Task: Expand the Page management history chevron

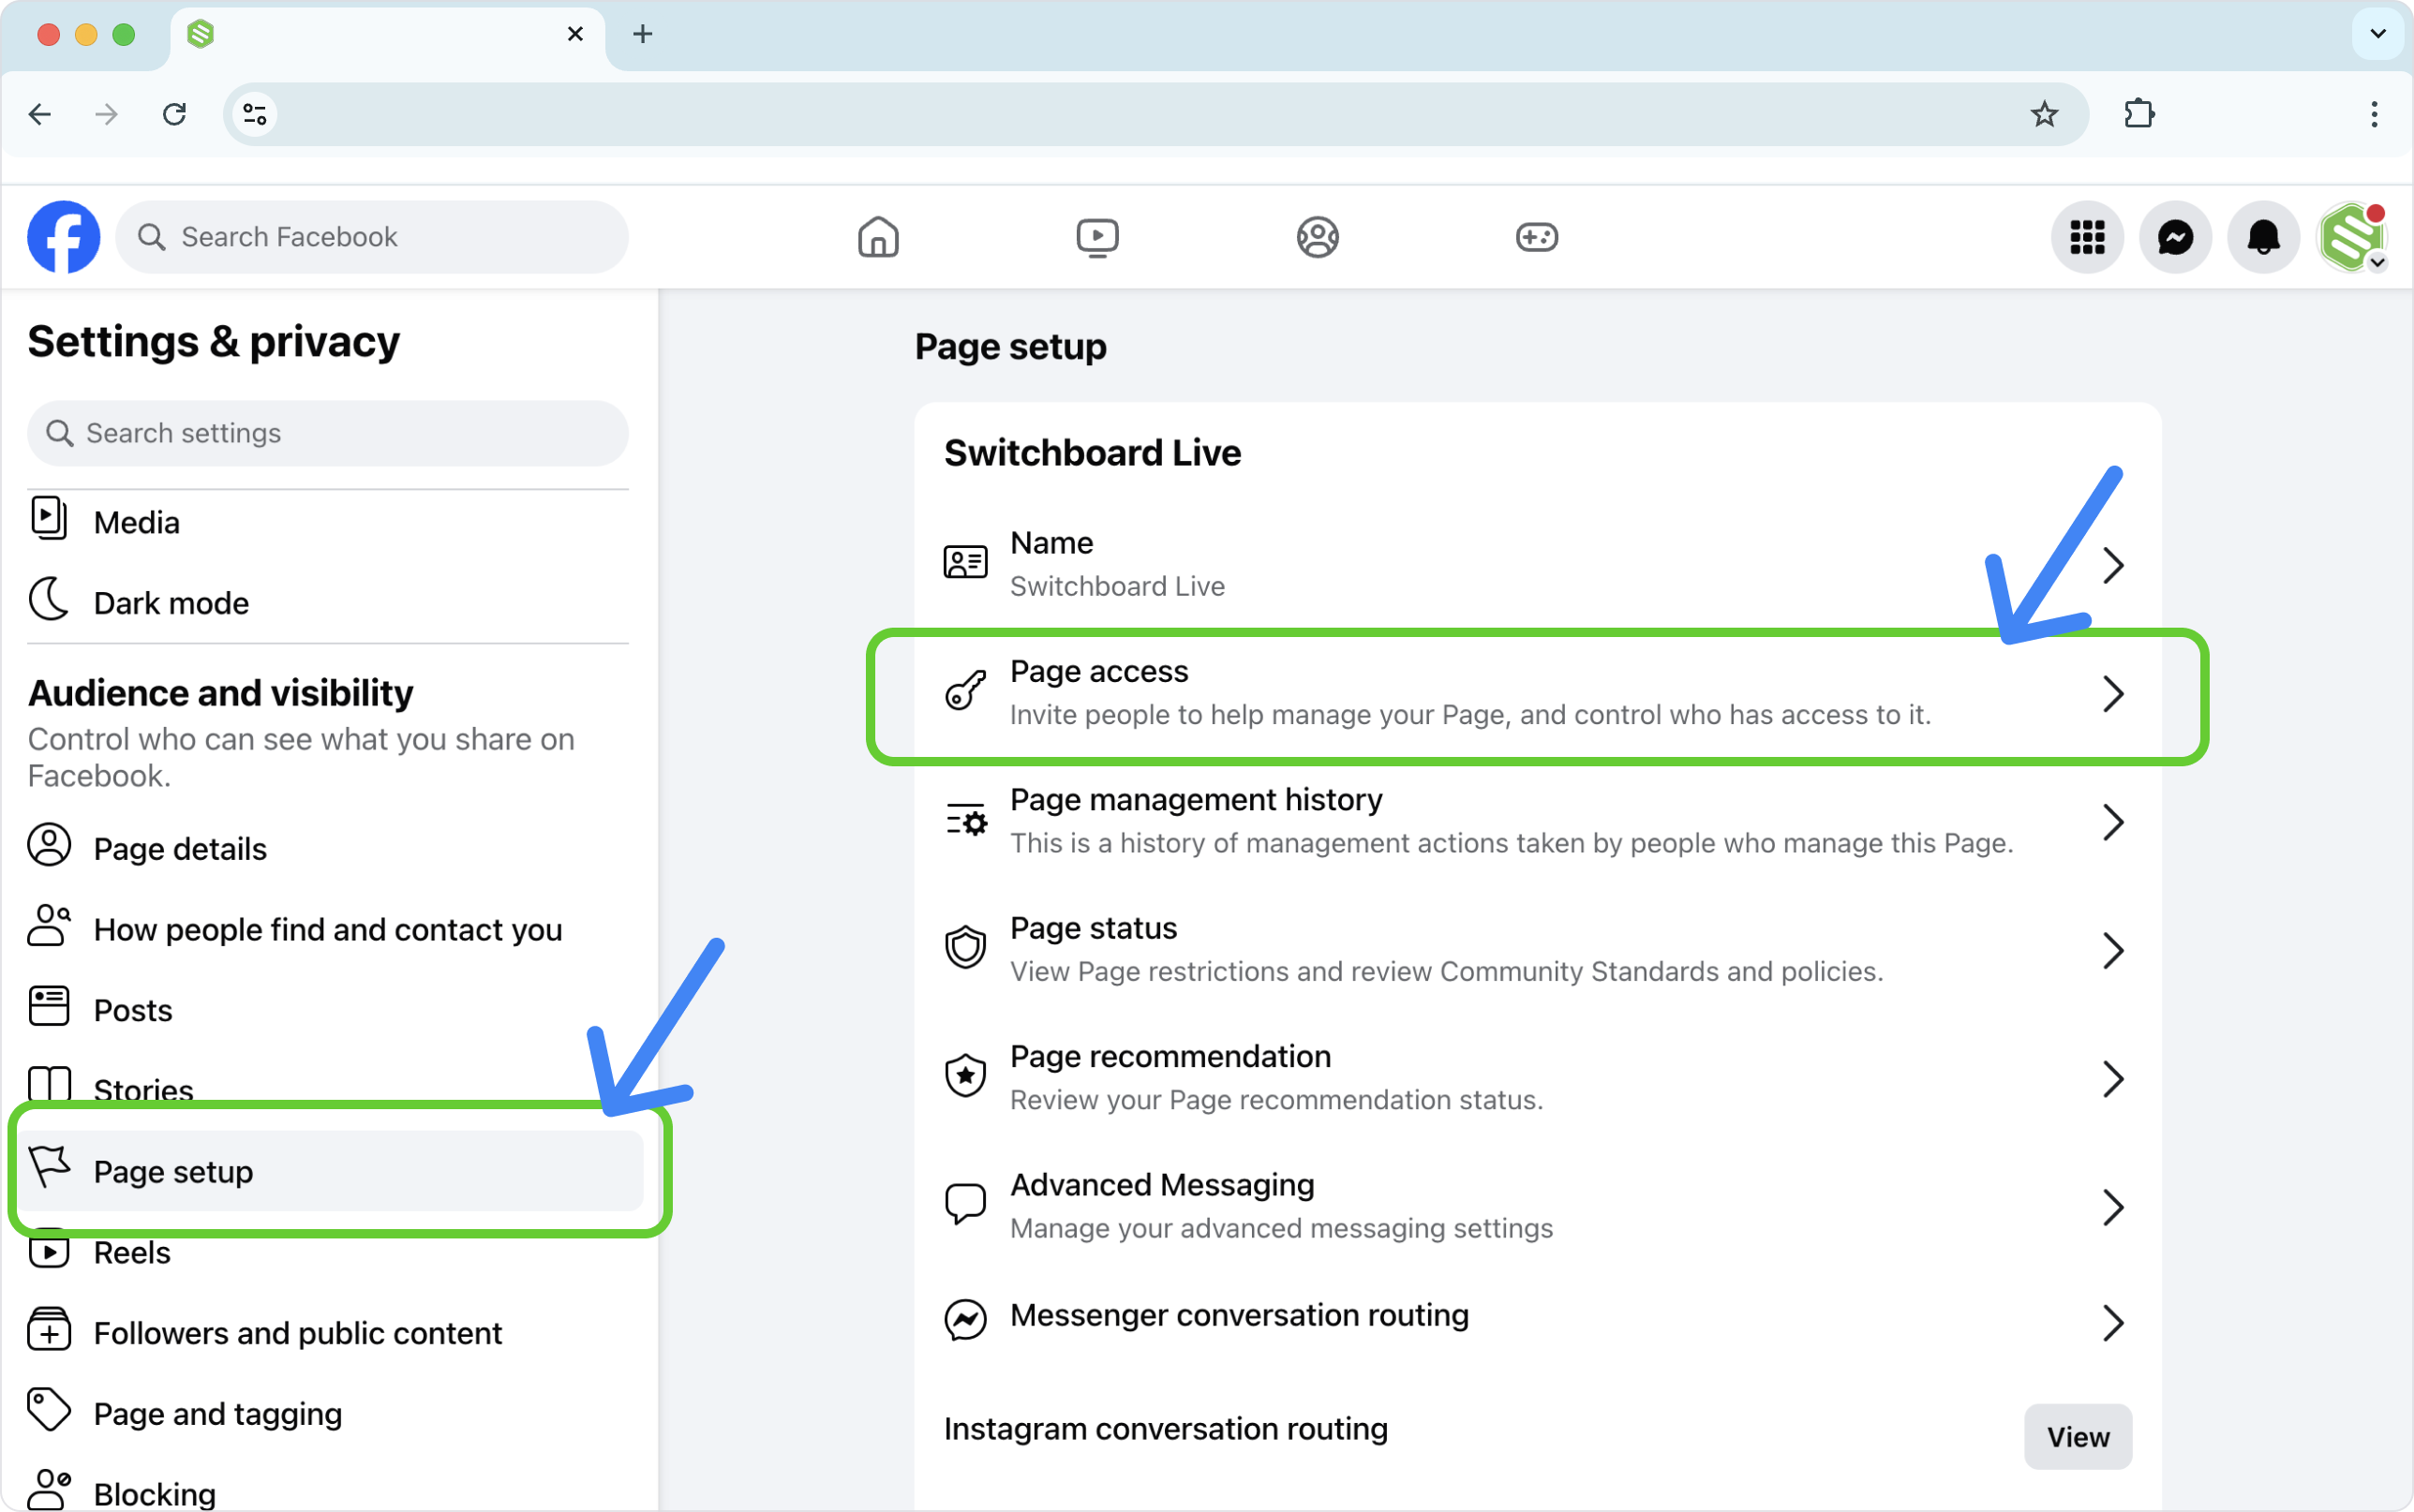Action: click(x=2112, y=822)
